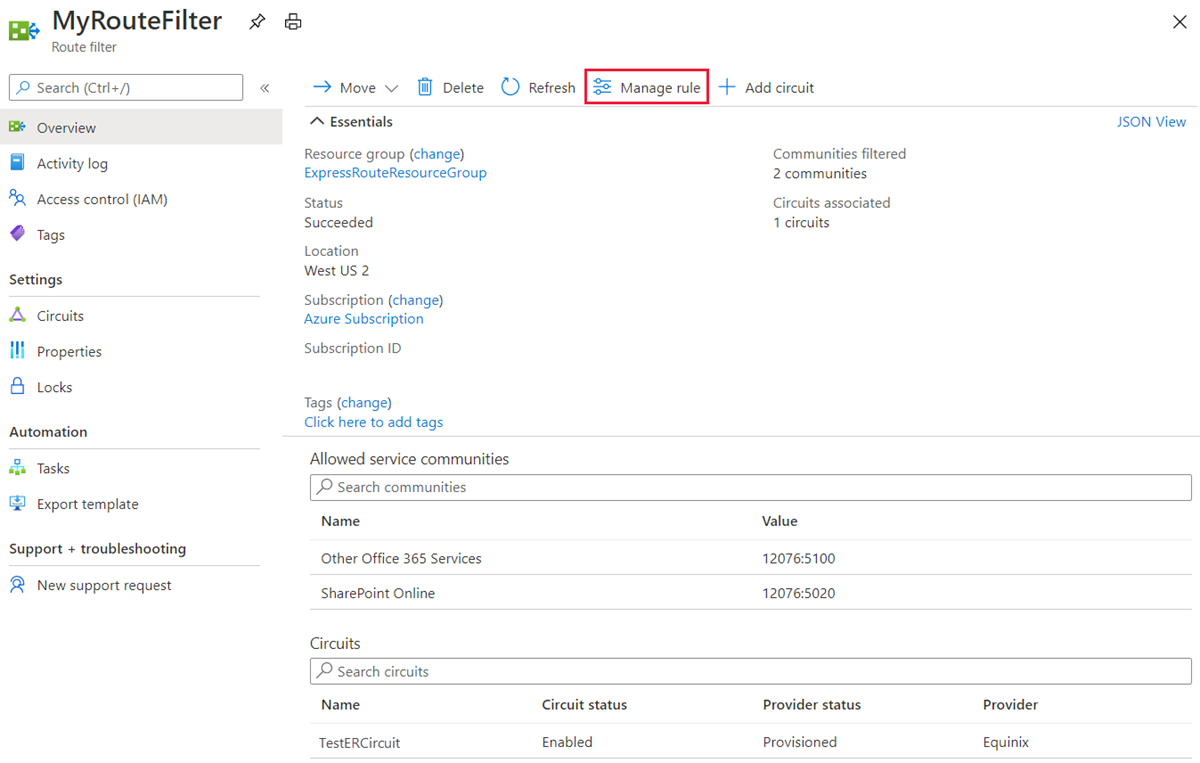
Task: Open Access control (IAM)
Action: pos(102,200)
